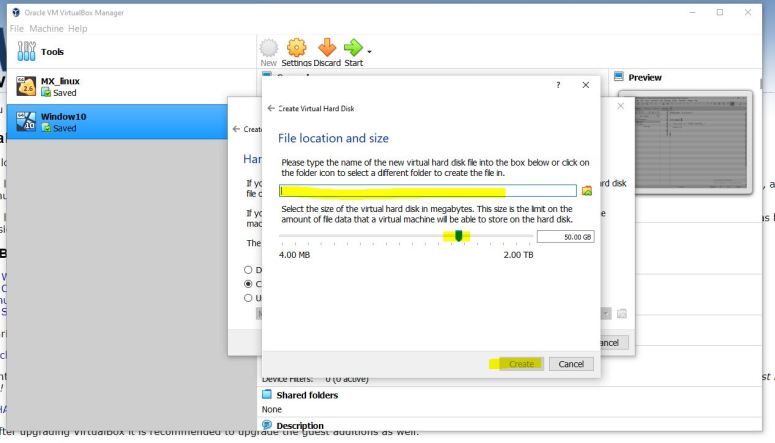Click the help question mark icon

tap(557, 86)
